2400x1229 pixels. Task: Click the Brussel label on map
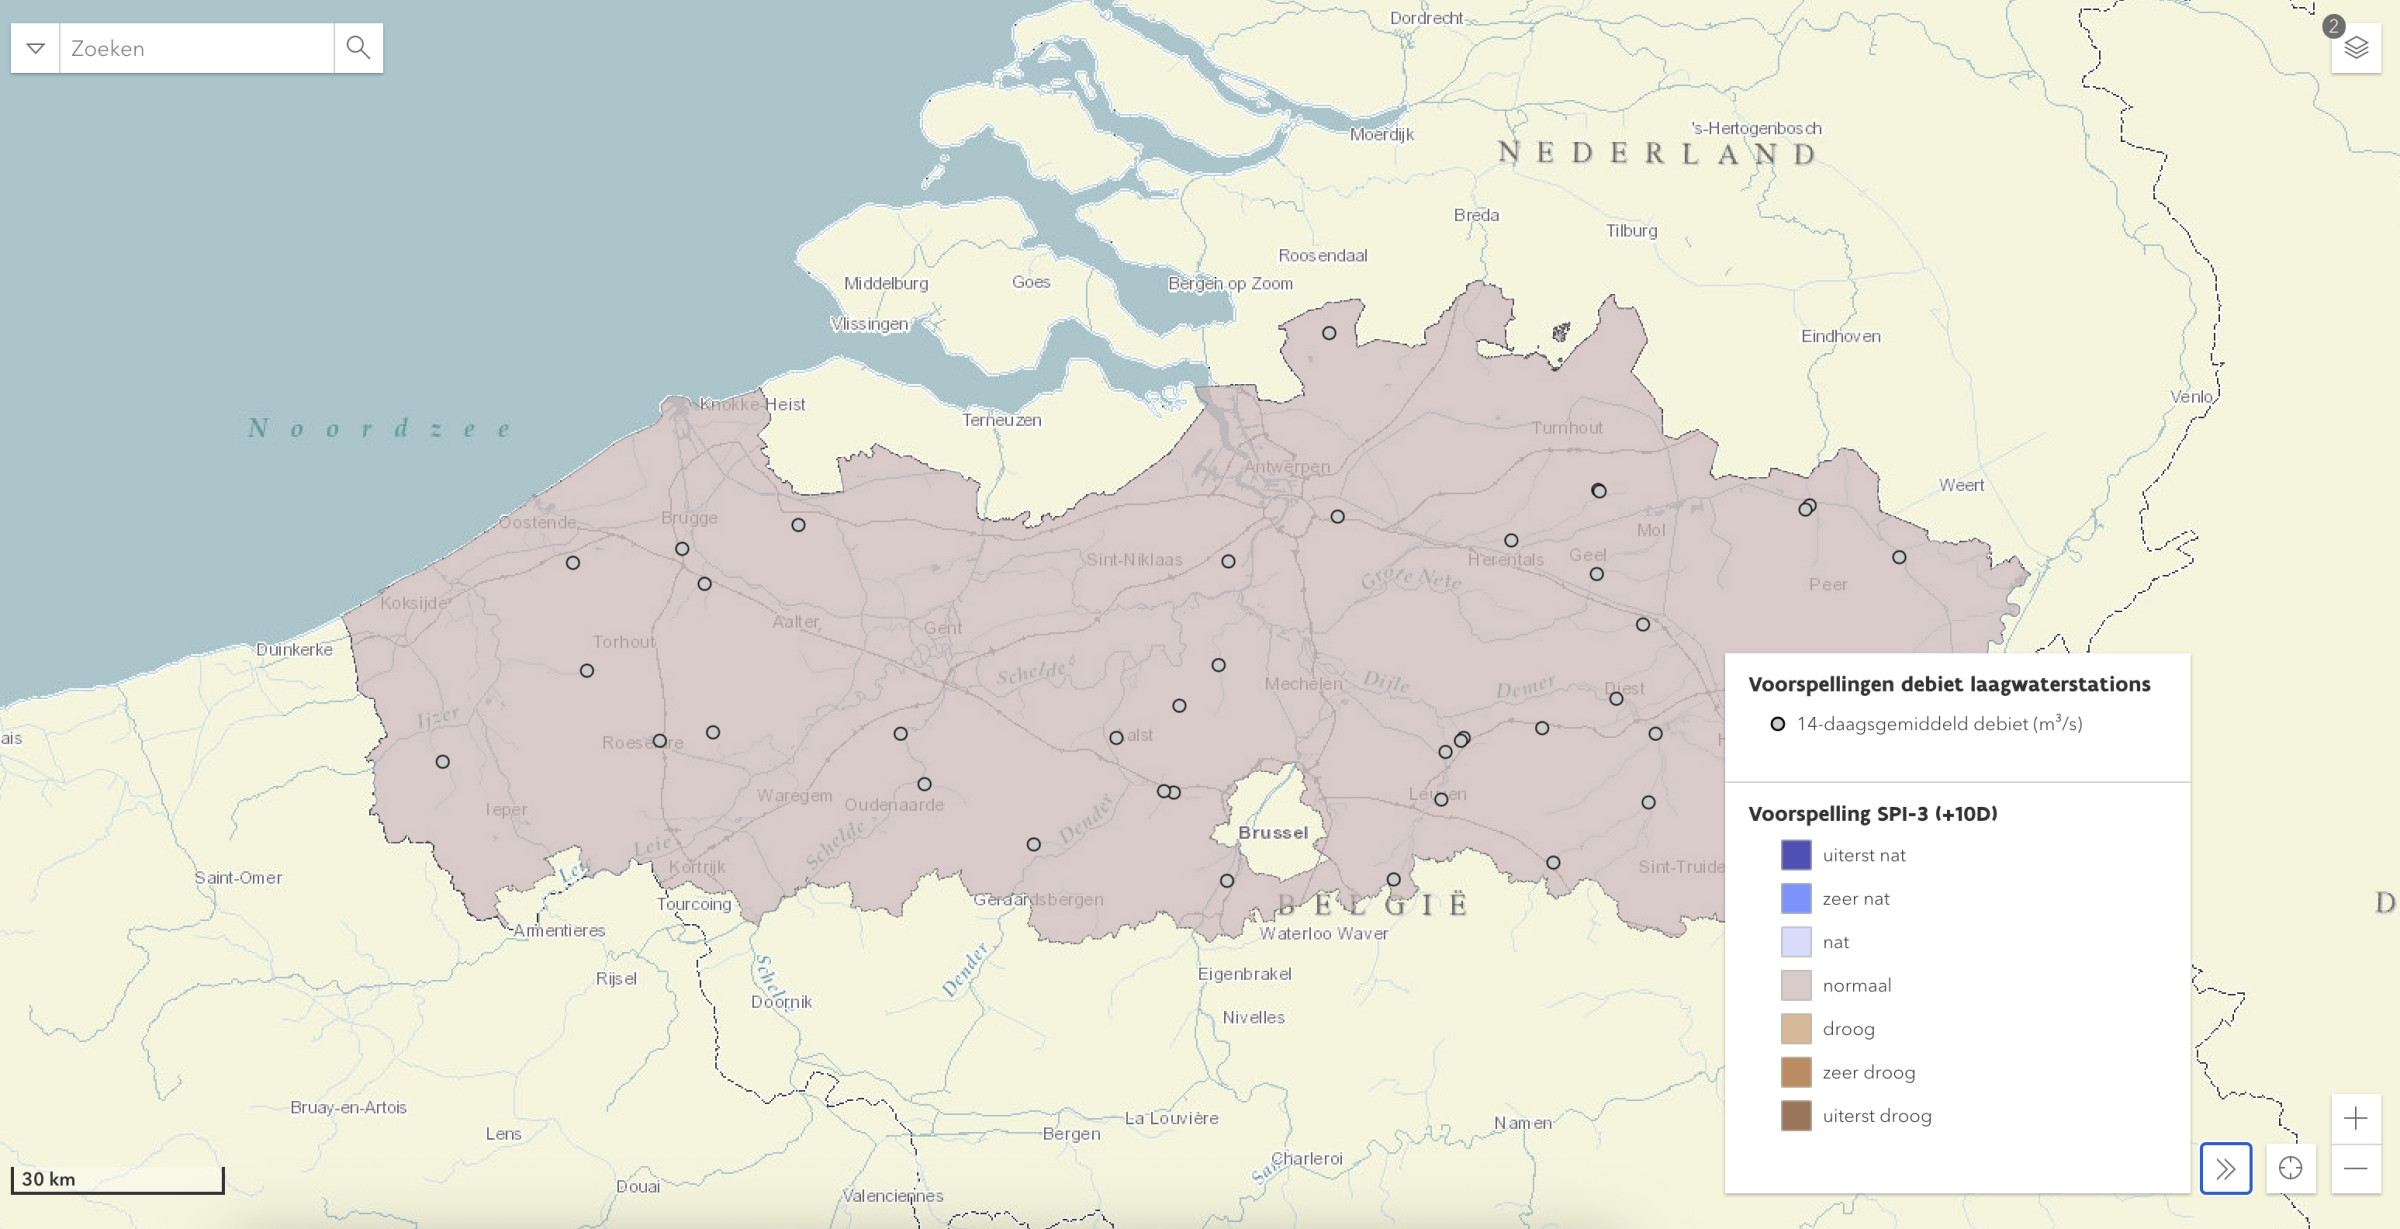pos(1272,832)
